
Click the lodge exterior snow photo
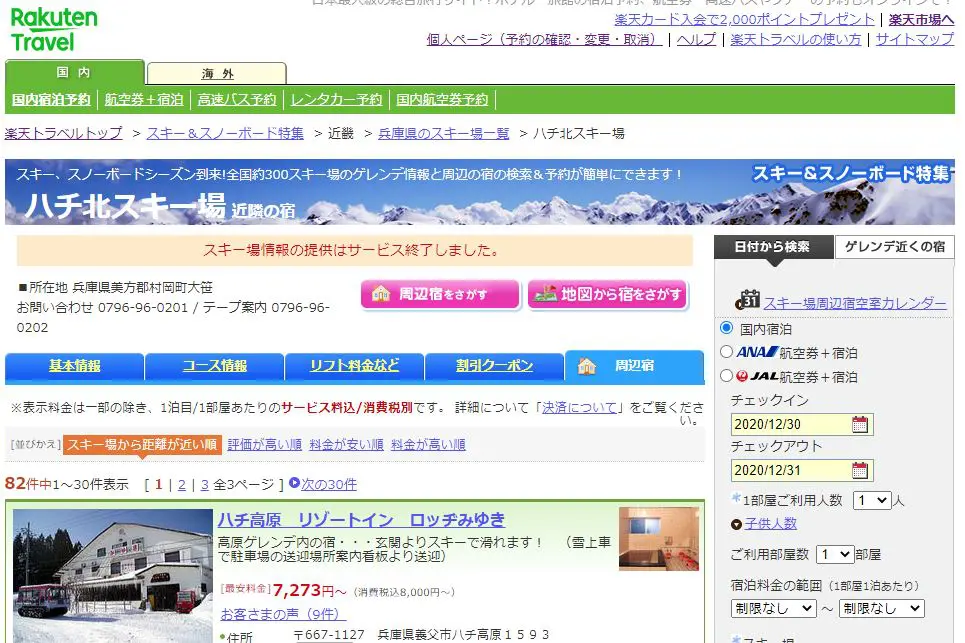tap(113, 575)
